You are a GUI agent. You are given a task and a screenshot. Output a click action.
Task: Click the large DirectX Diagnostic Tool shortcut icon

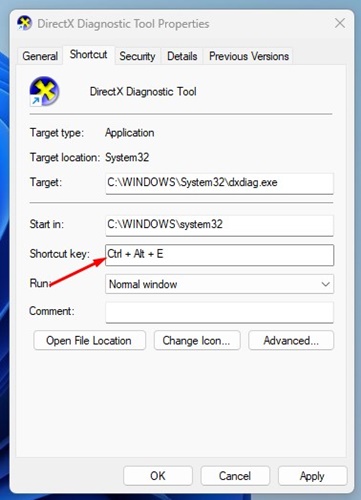click(x=44, y=91)
